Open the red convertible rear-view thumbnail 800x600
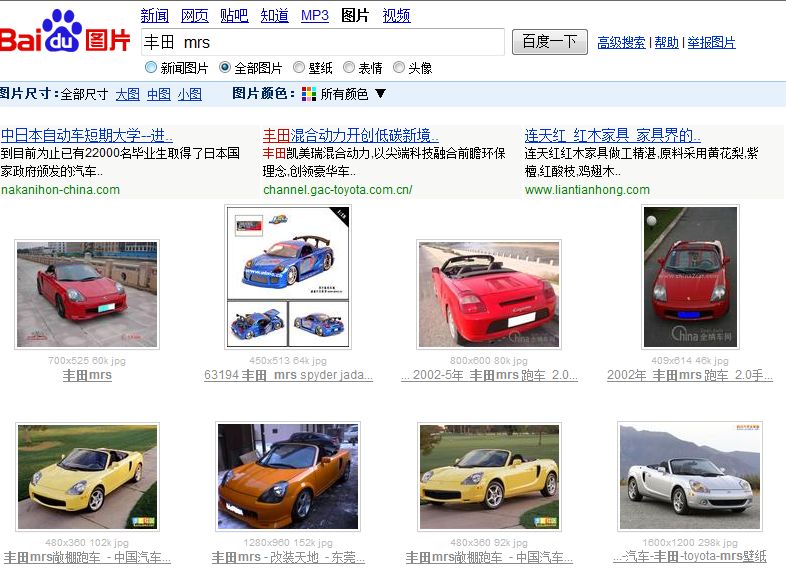 [489, 294]
